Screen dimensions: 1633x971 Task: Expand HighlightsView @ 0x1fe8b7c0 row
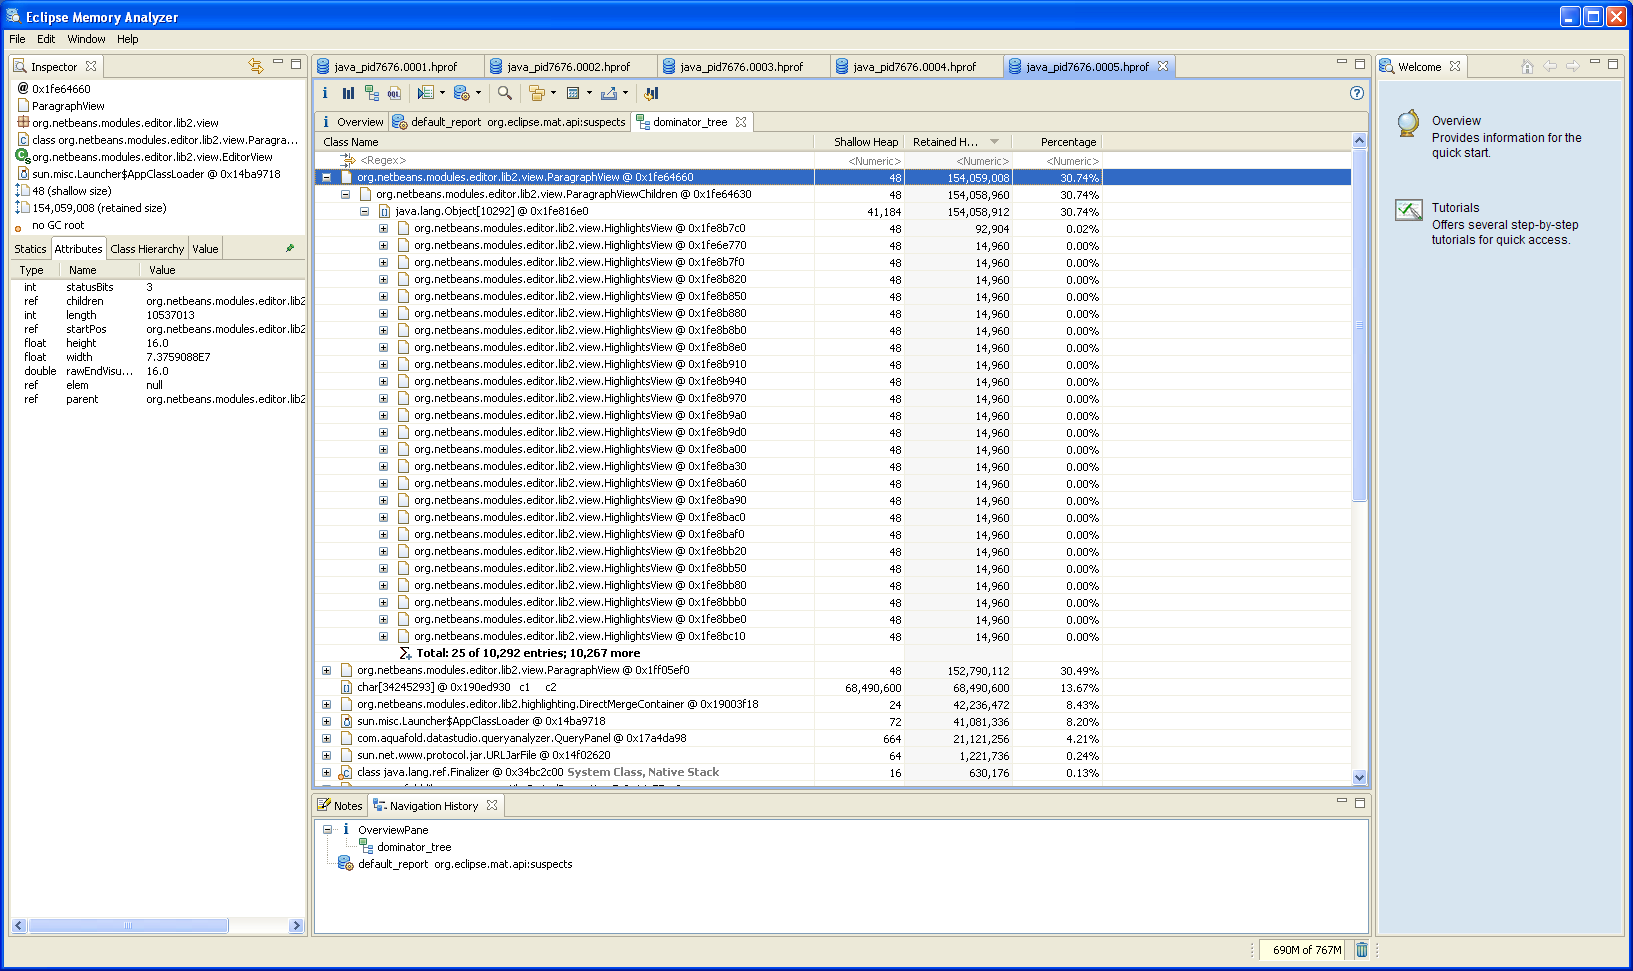tap(383, 228)
